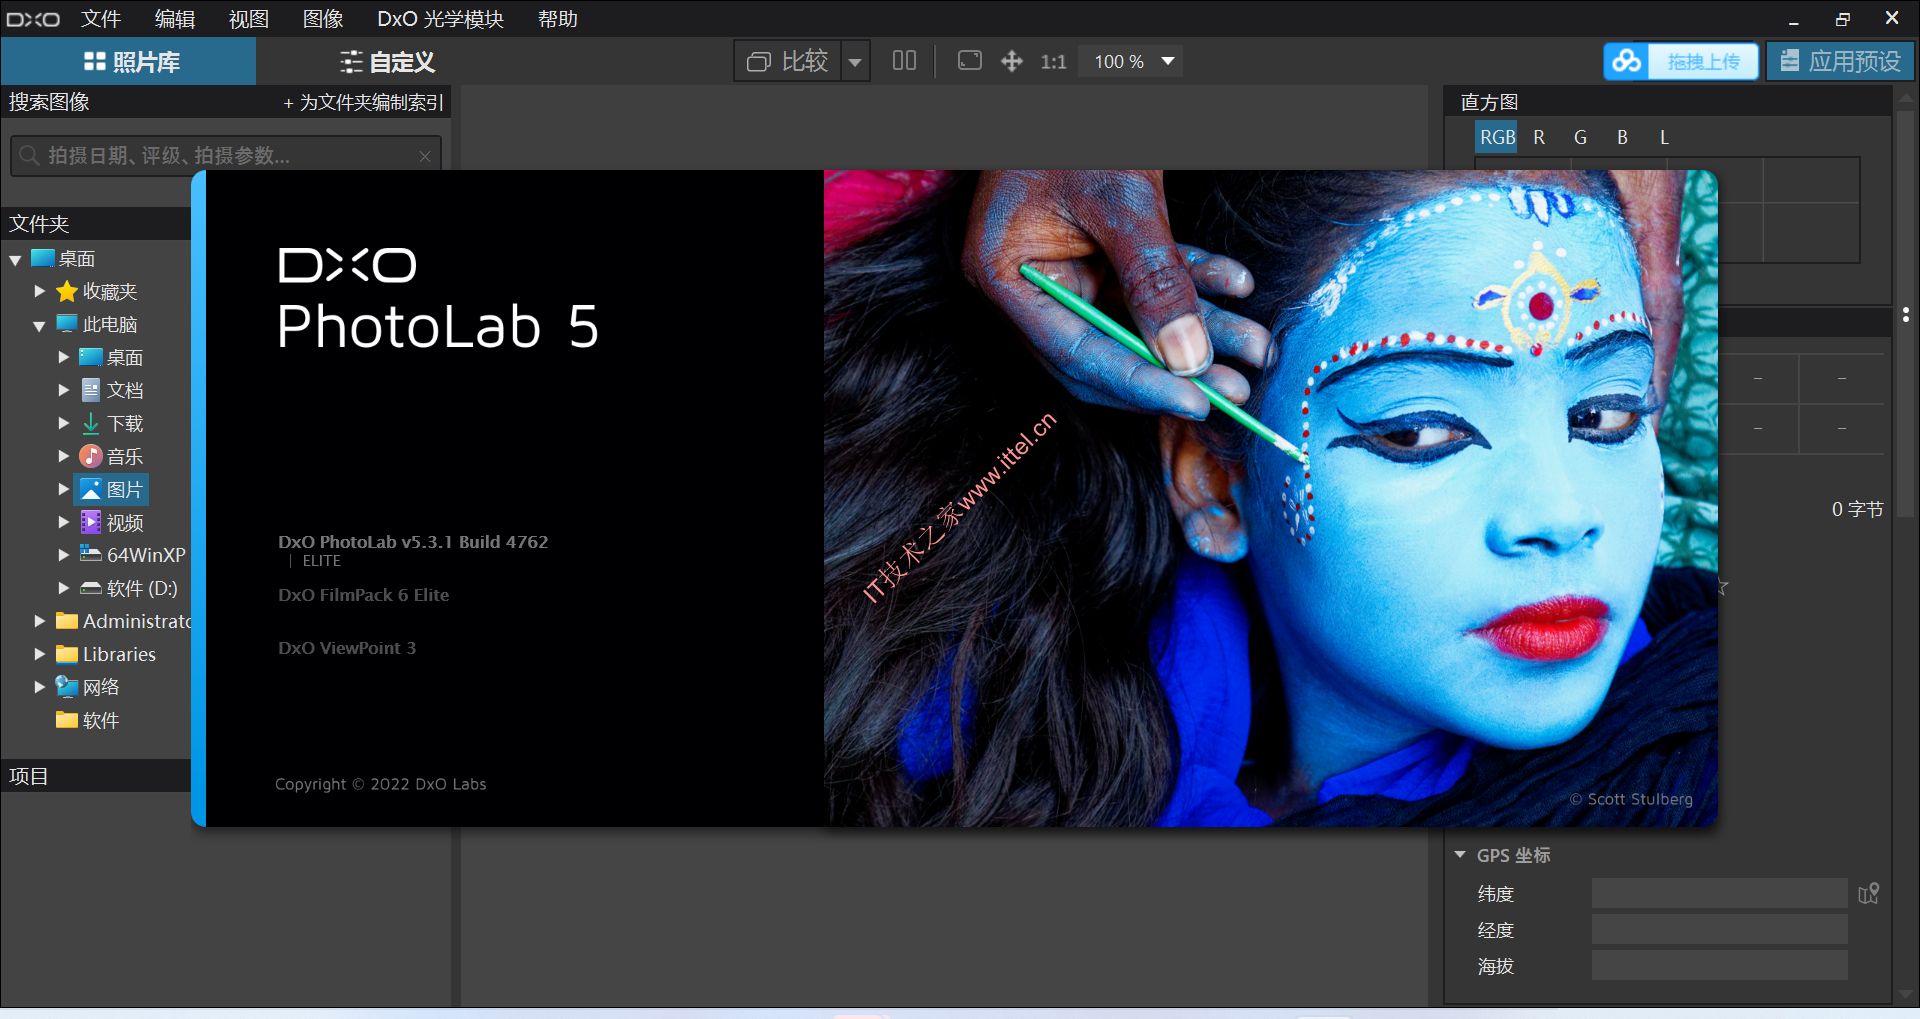Click the 项目 panel header
This screenshot has width=1920, height=1019.
(97, 776)
